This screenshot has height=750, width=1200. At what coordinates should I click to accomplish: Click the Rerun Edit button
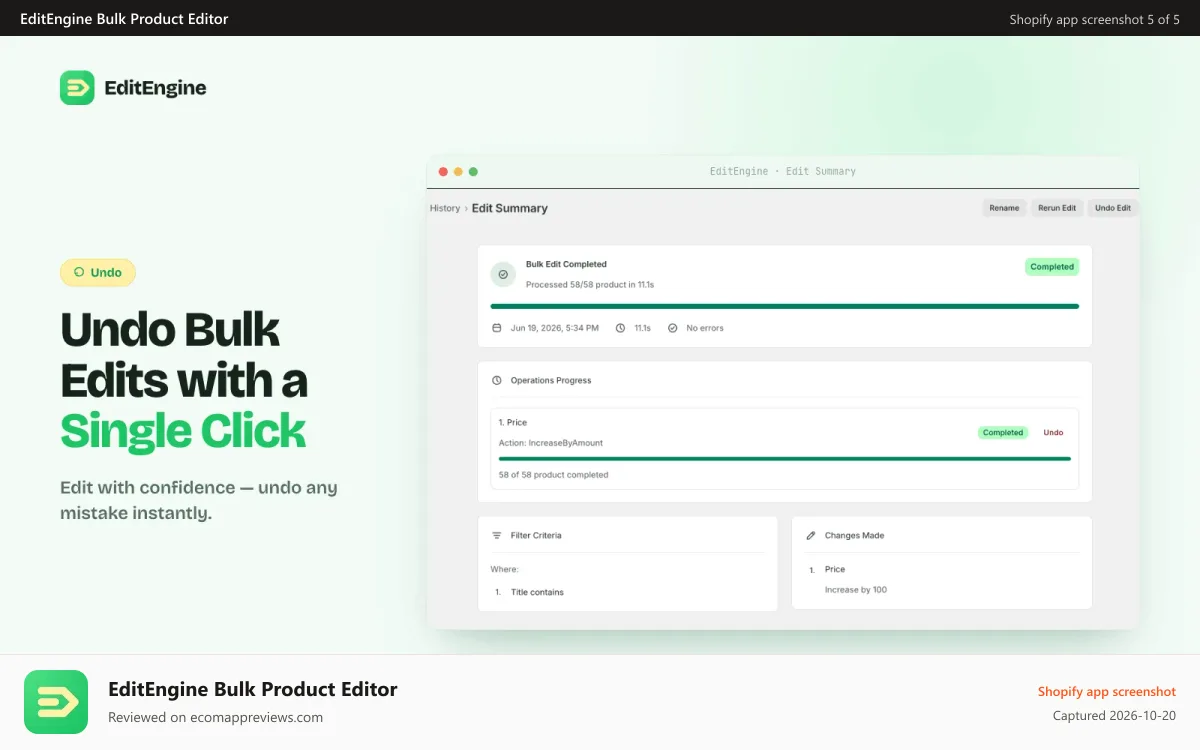tap(1057, 208)
